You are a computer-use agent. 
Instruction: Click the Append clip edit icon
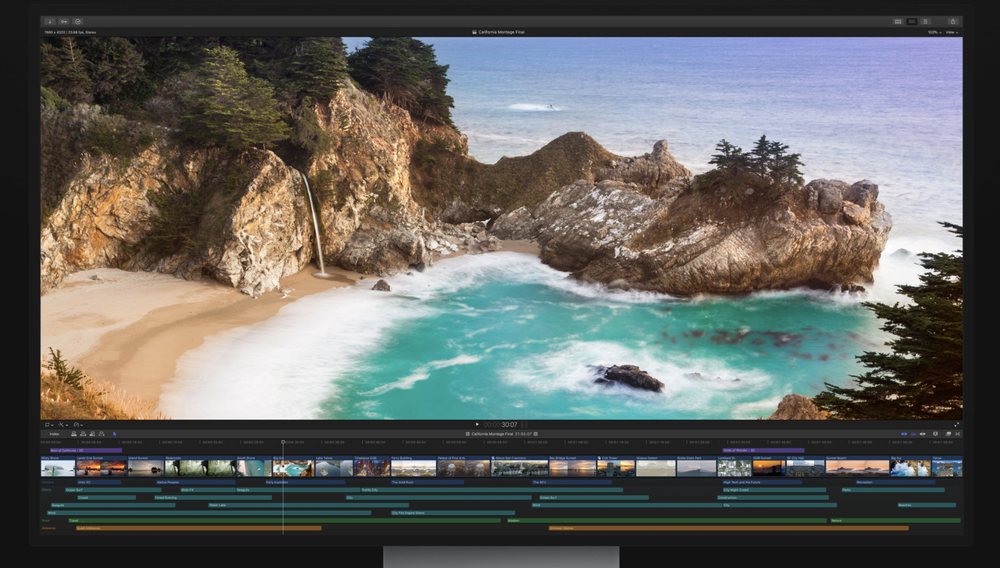92,433
